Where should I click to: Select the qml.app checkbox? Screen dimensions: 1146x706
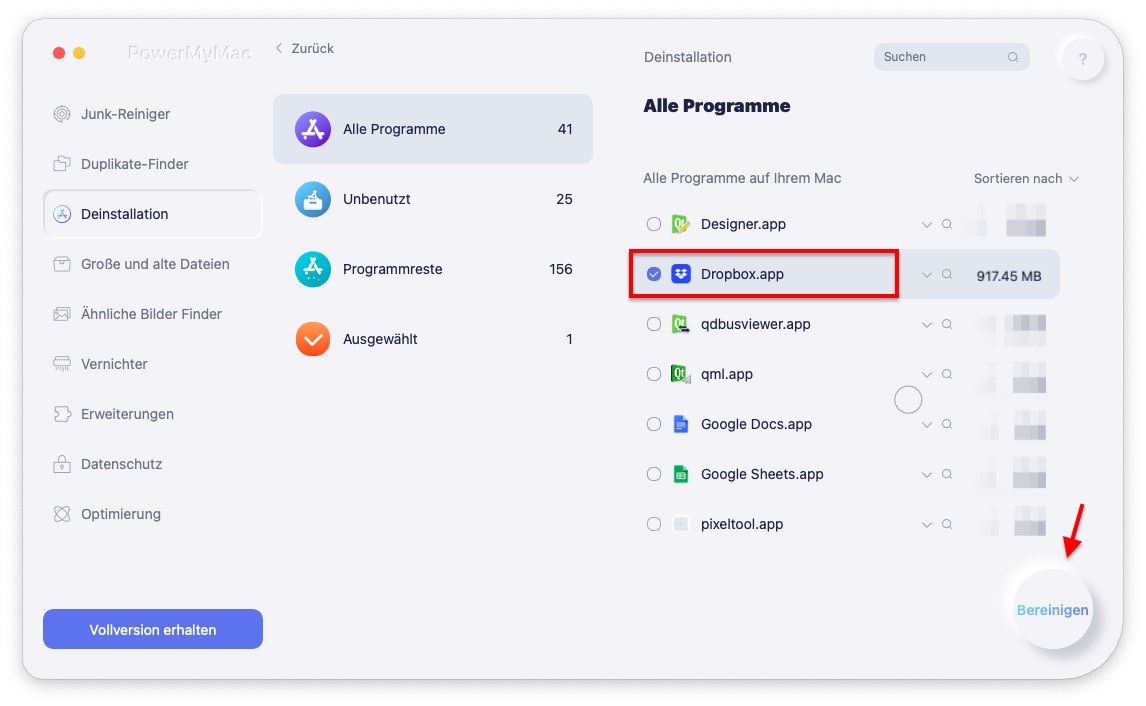coord(653,374)
